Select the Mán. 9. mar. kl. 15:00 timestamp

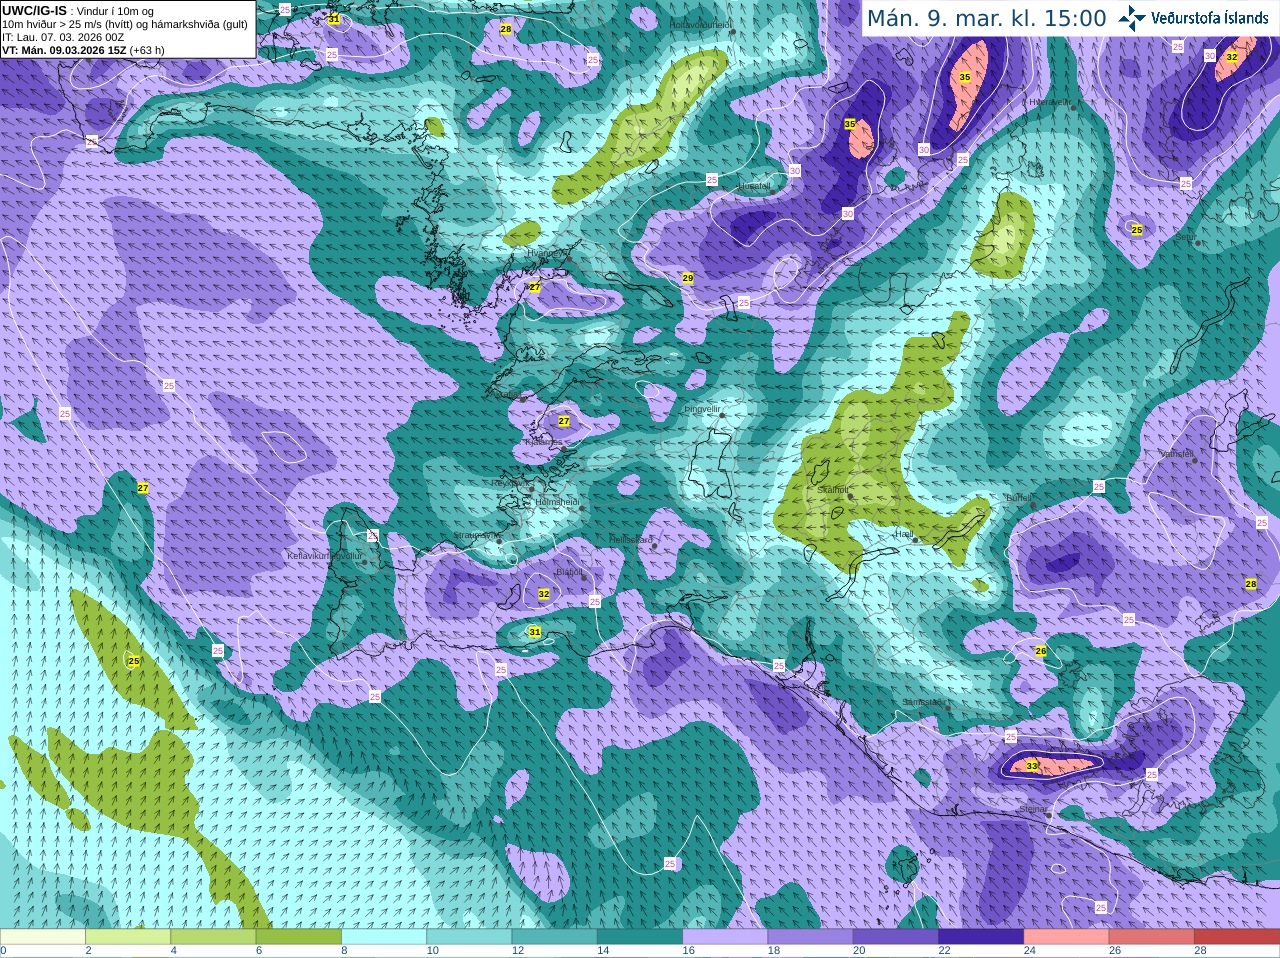pyautogui.click(x=986, y=19)
